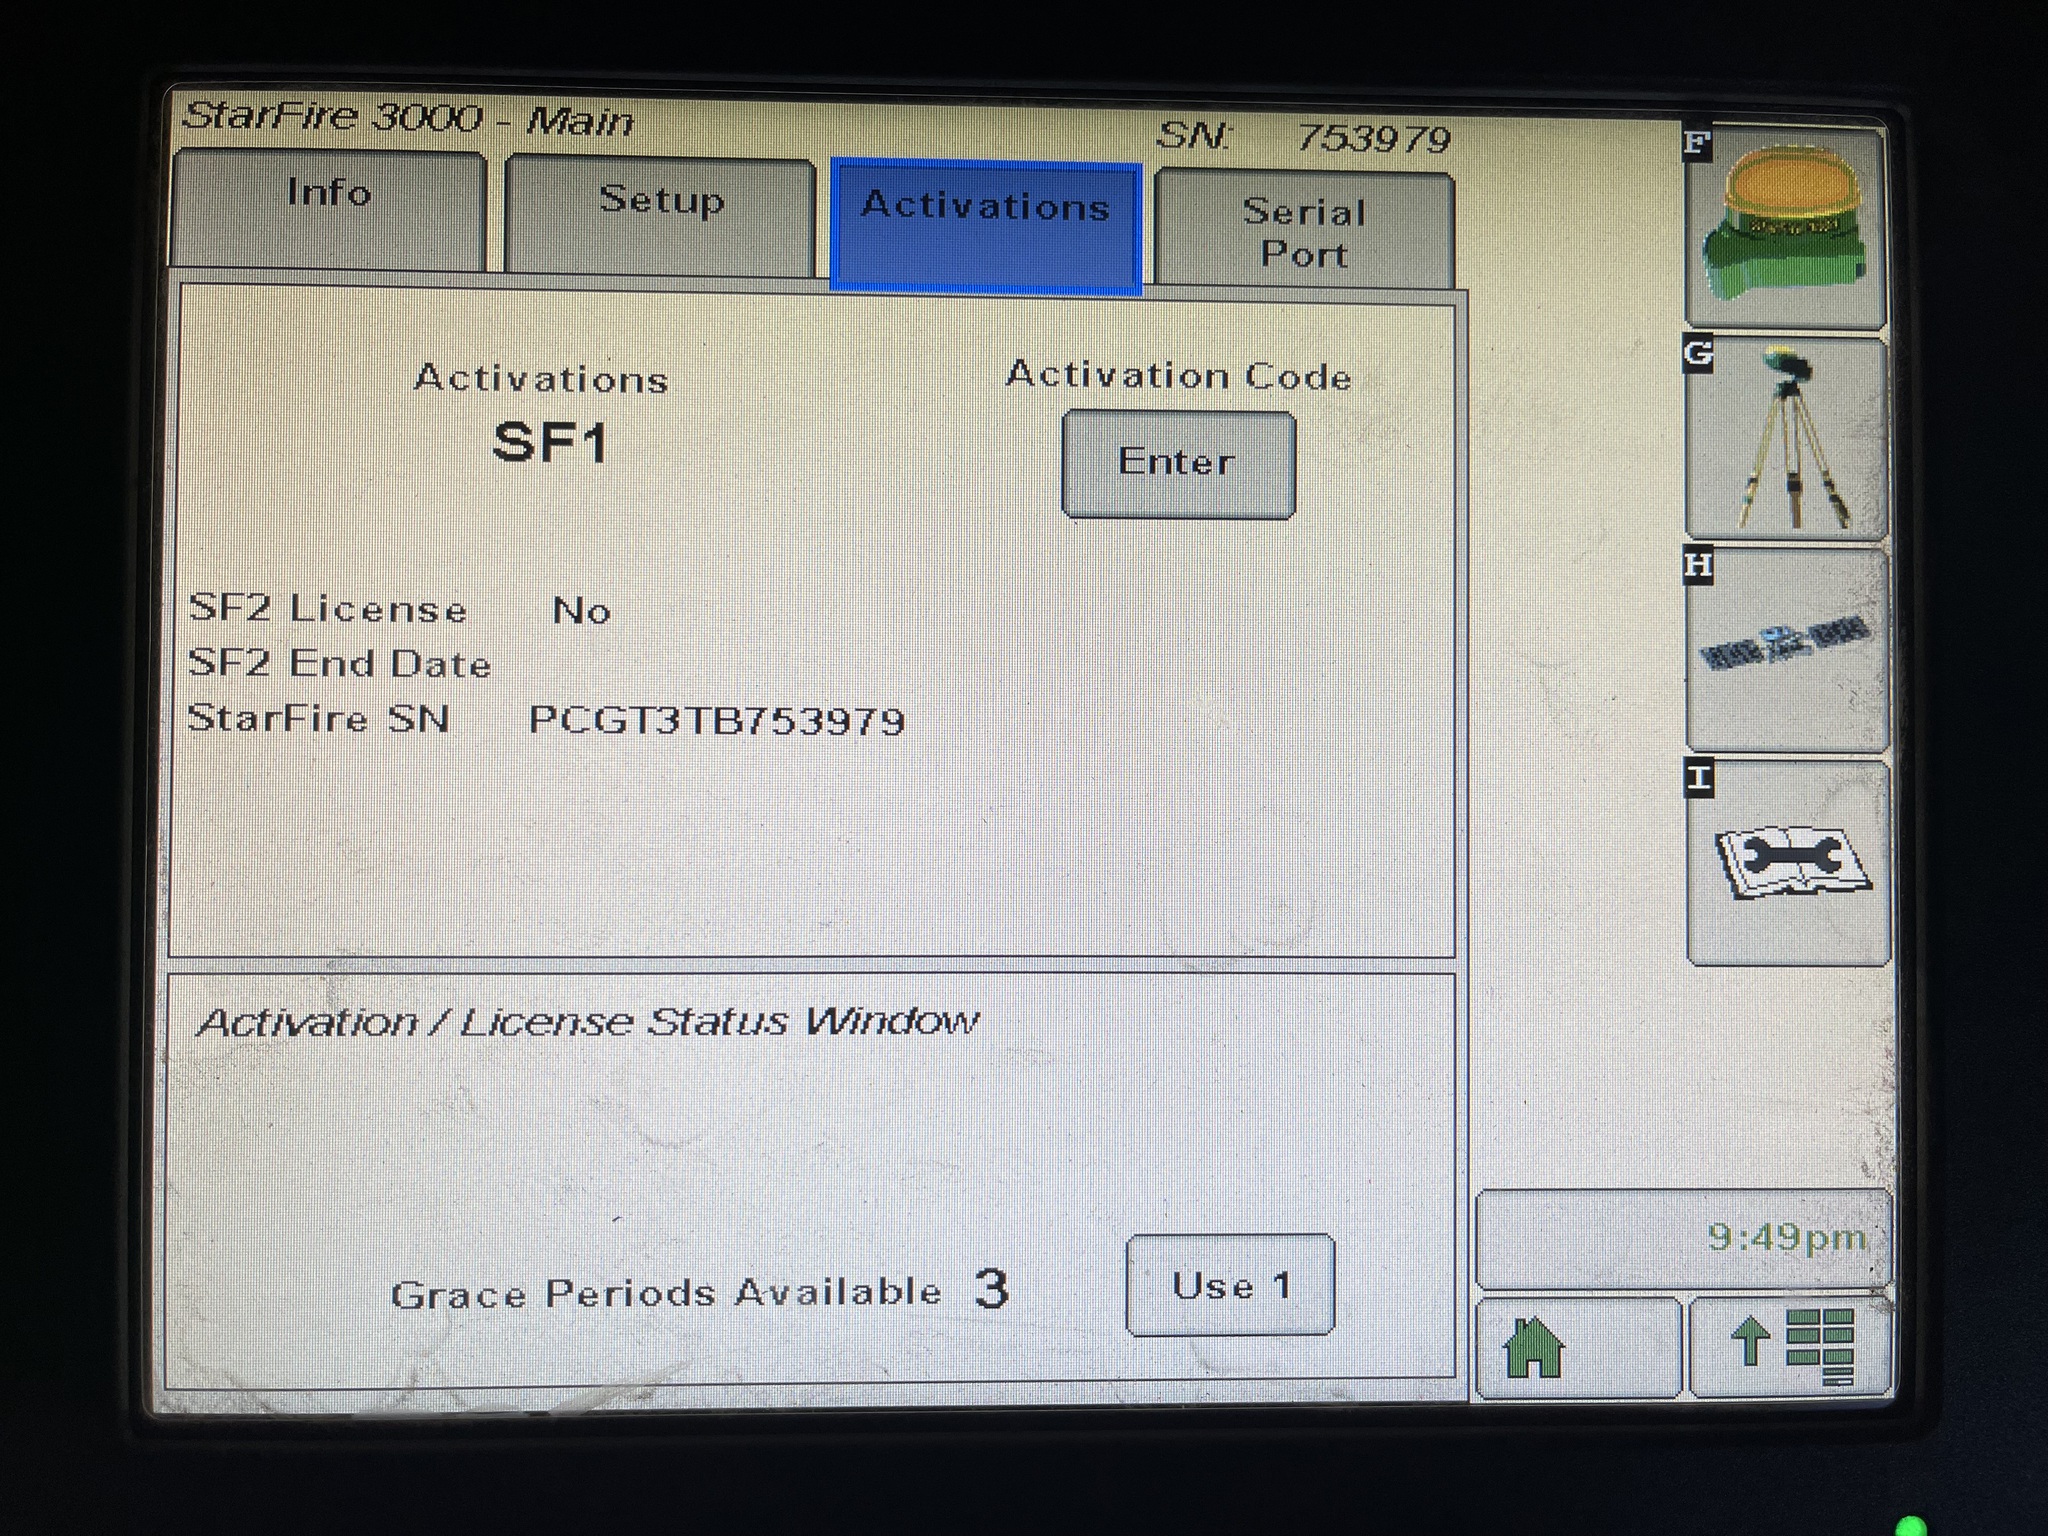Click the Grace Periods Available label
The image size is (2048, 1536).
click(x=666, y=1294)
